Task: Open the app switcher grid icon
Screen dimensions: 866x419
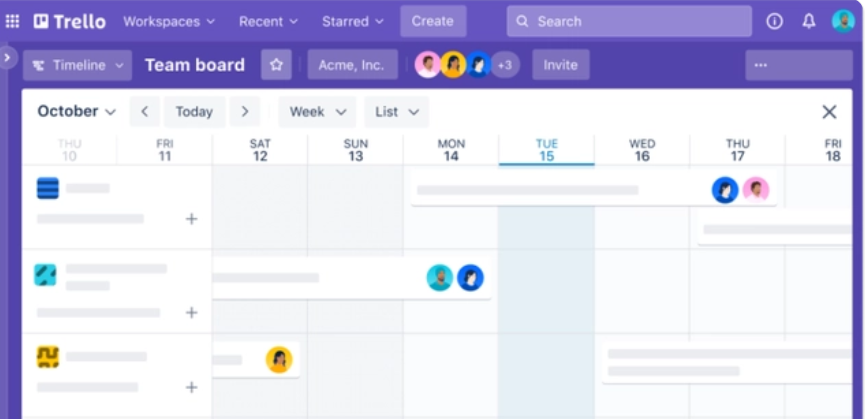Action: point(12,21)
